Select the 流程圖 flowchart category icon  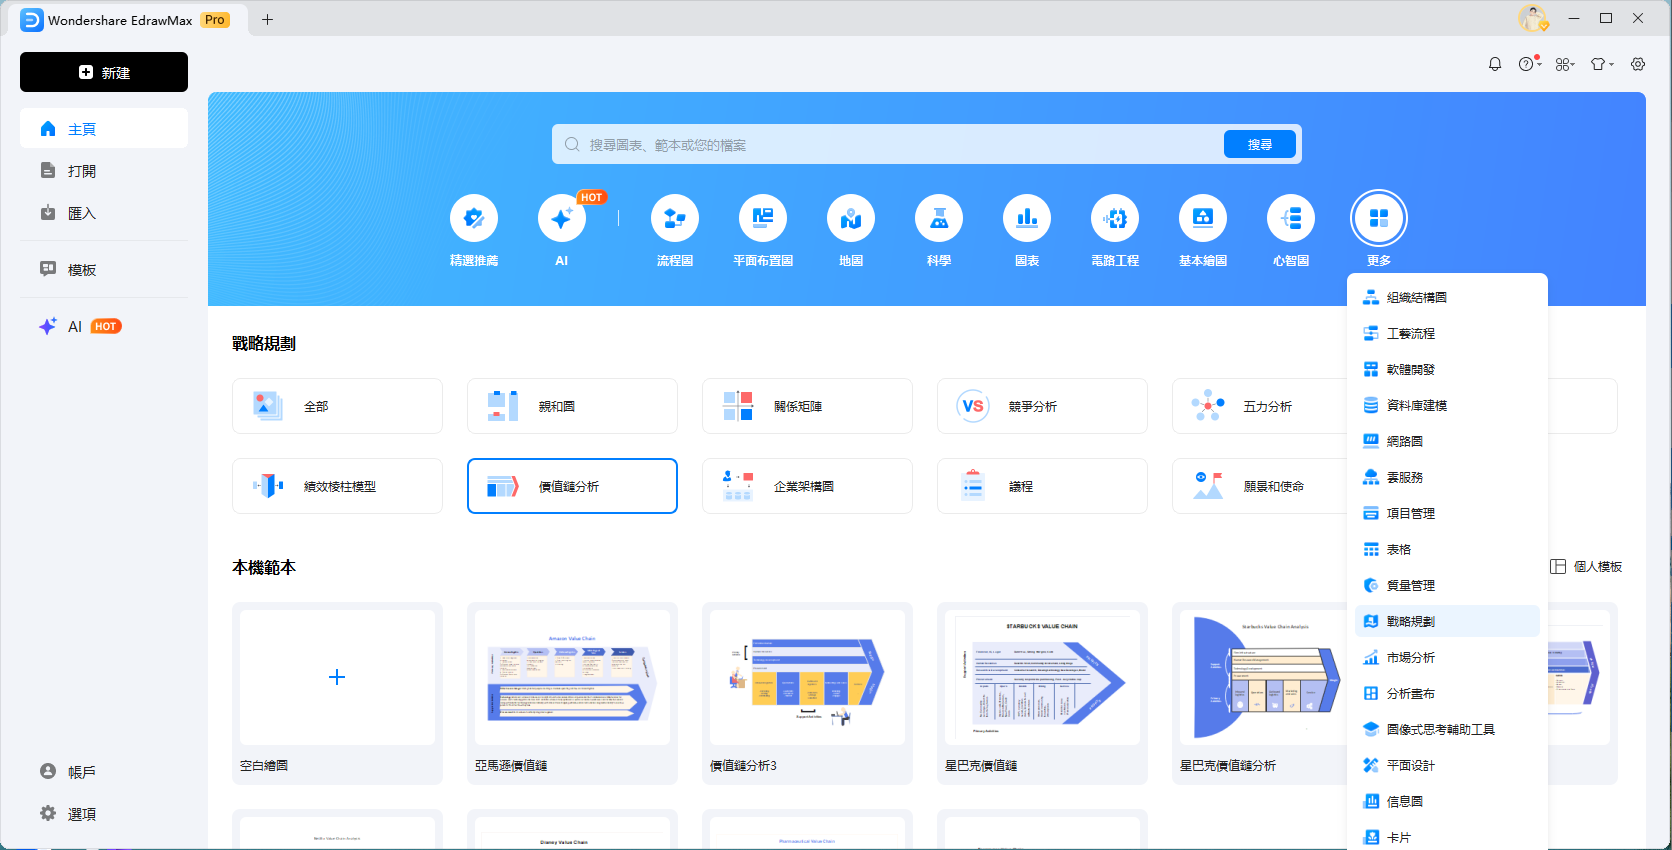[675, 218]
